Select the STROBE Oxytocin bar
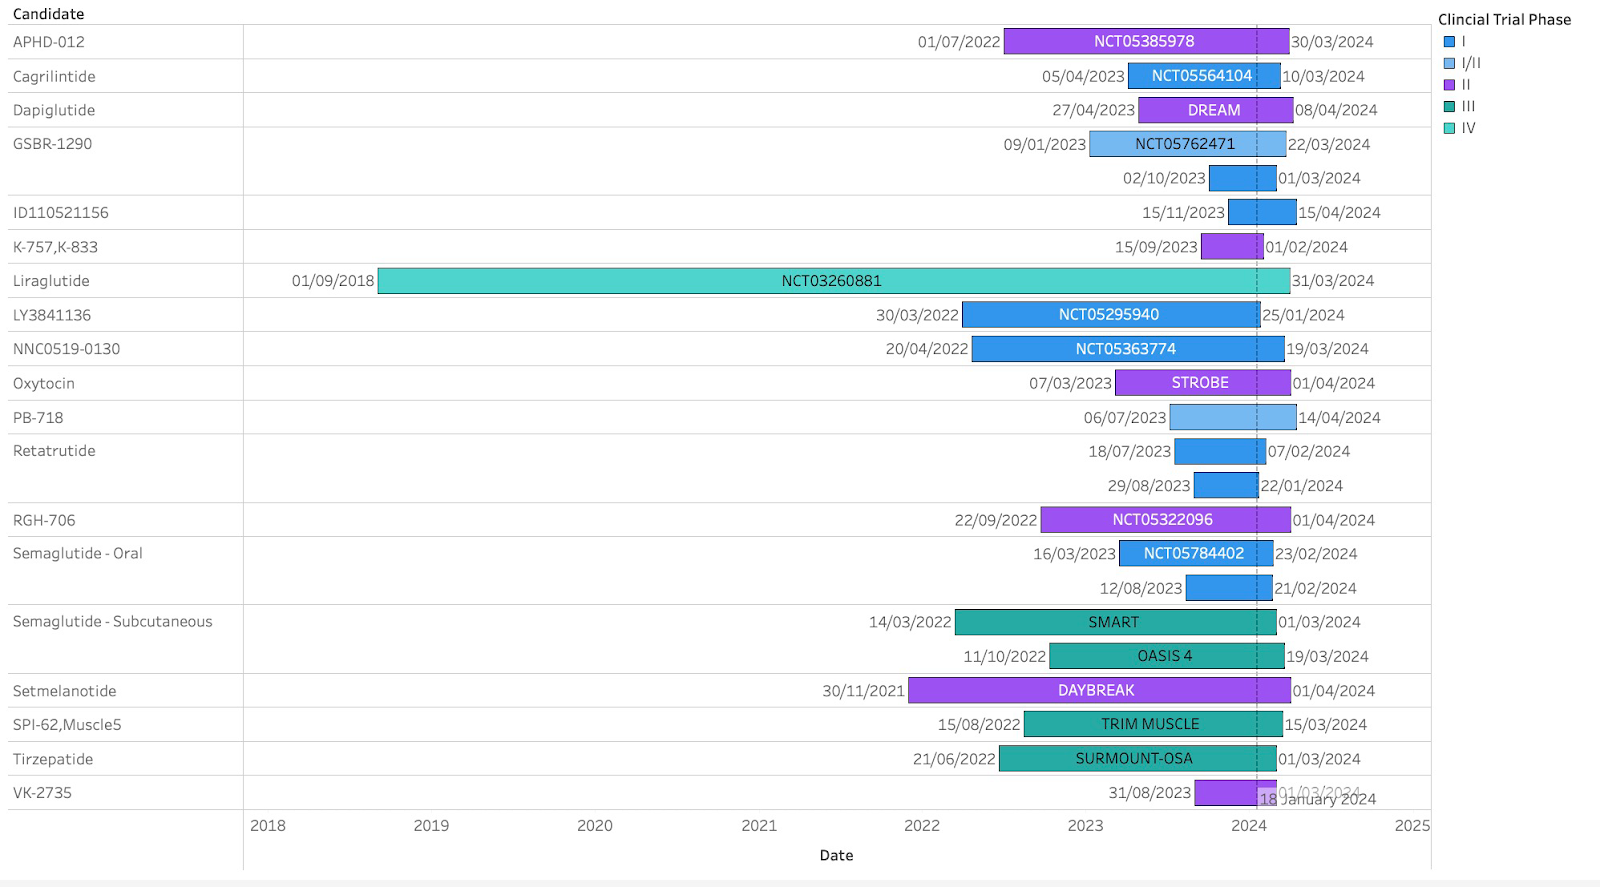 1201,383
